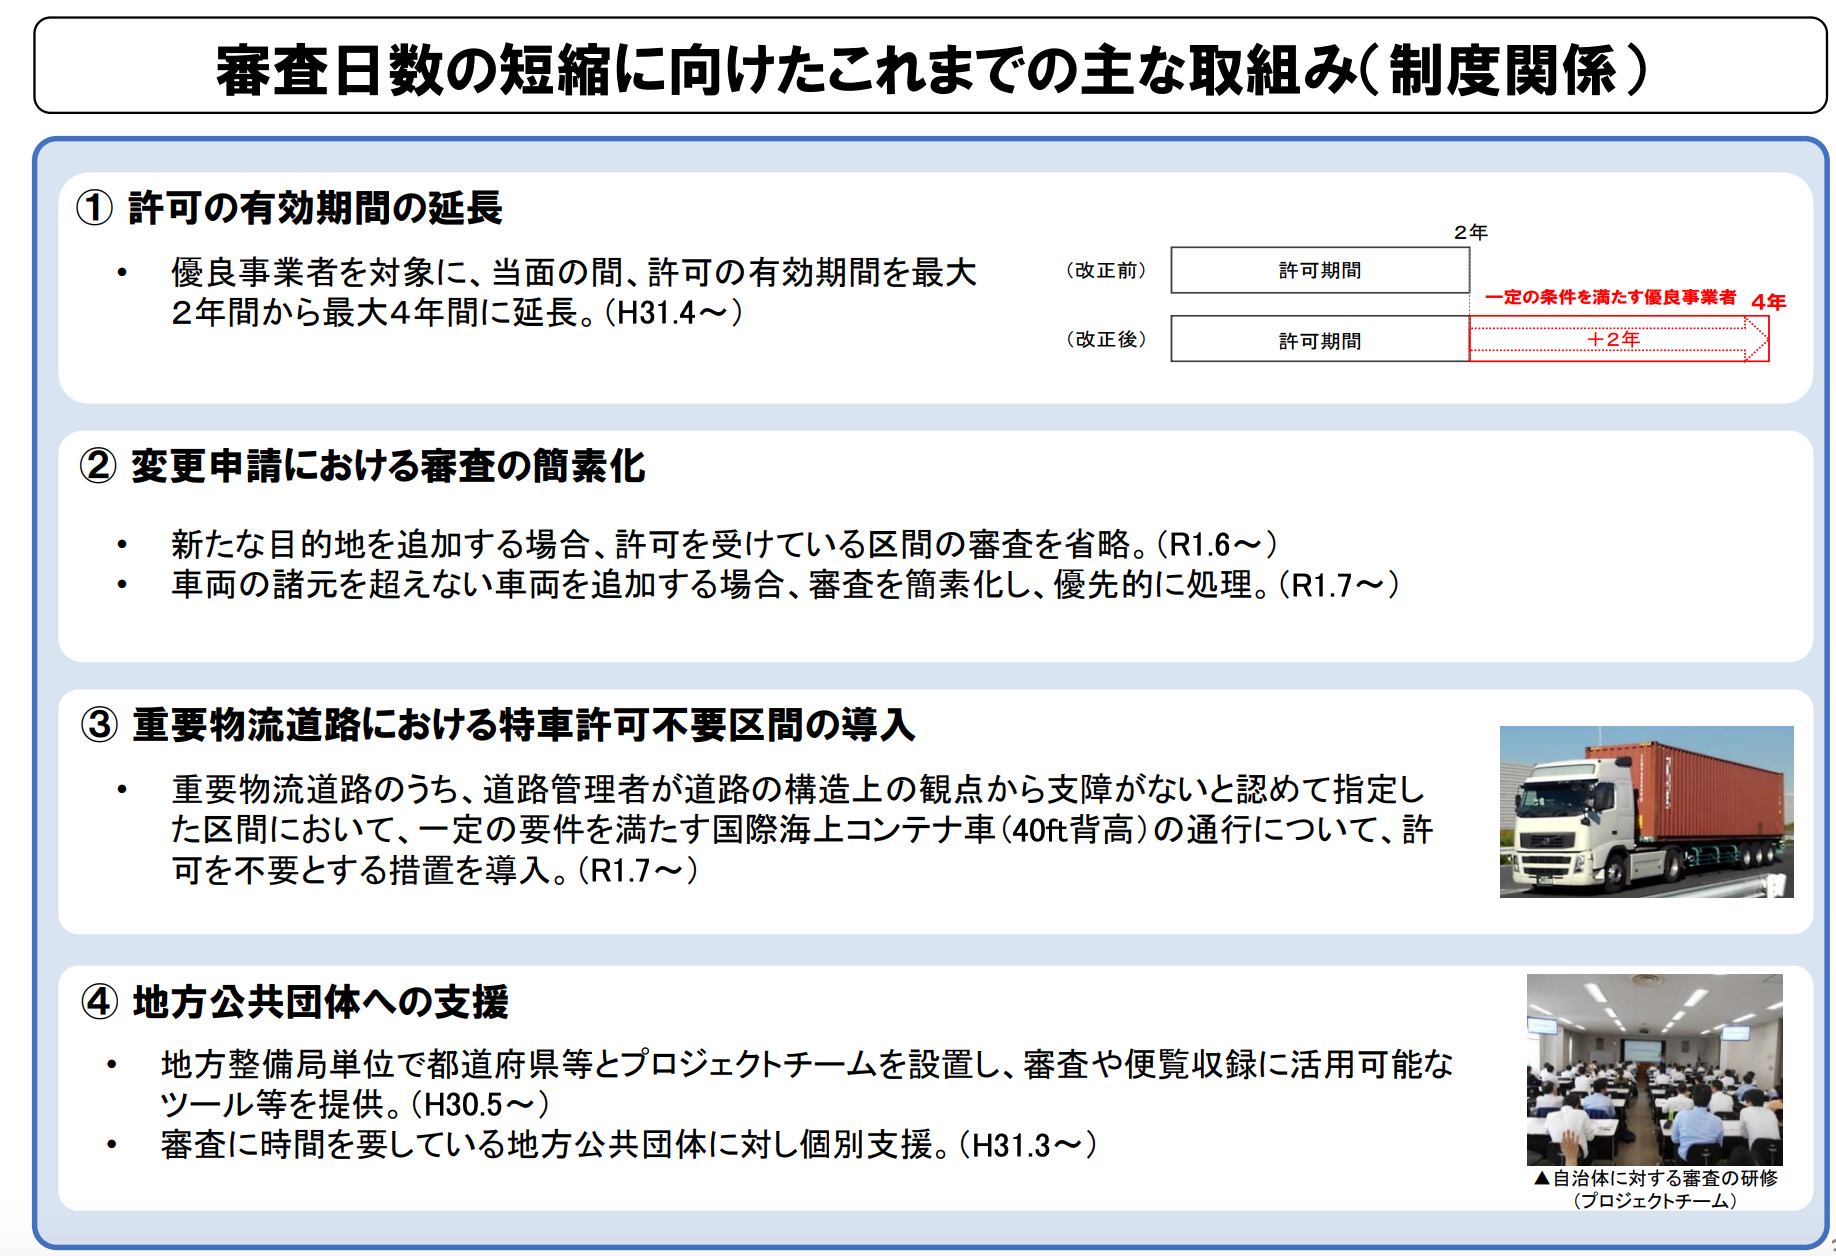The width and height of the screenshot is (1836, 1256).
Task: Click the bullet starting 地方整備局単位で都道府県等
Action: coord(807,1064)
